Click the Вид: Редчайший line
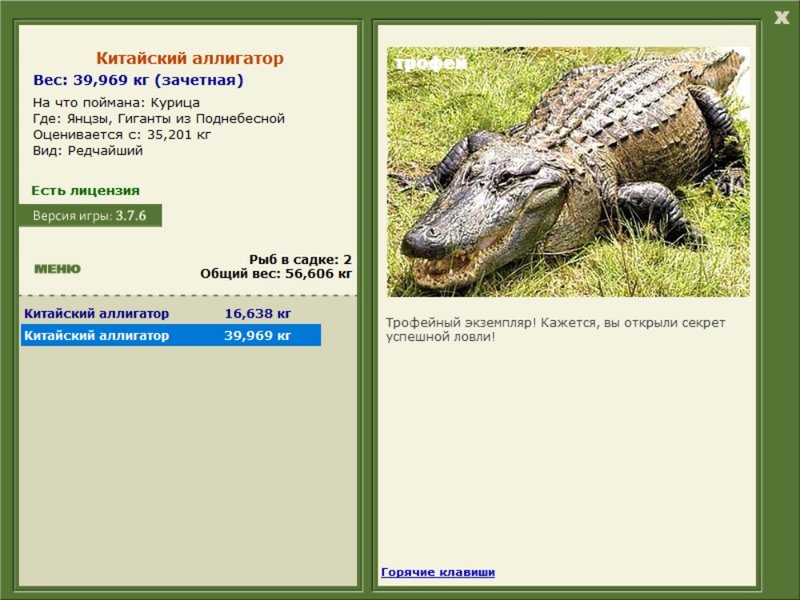This screenshot has width=800, height=600. coord(88,151)
